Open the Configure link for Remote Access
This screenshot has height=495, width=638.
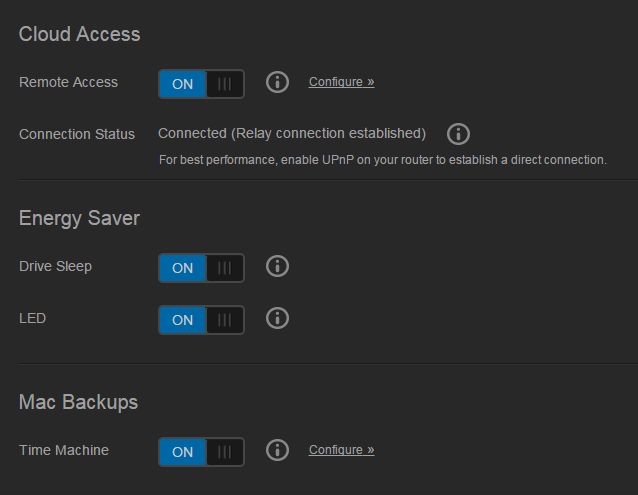coord(341,82)
